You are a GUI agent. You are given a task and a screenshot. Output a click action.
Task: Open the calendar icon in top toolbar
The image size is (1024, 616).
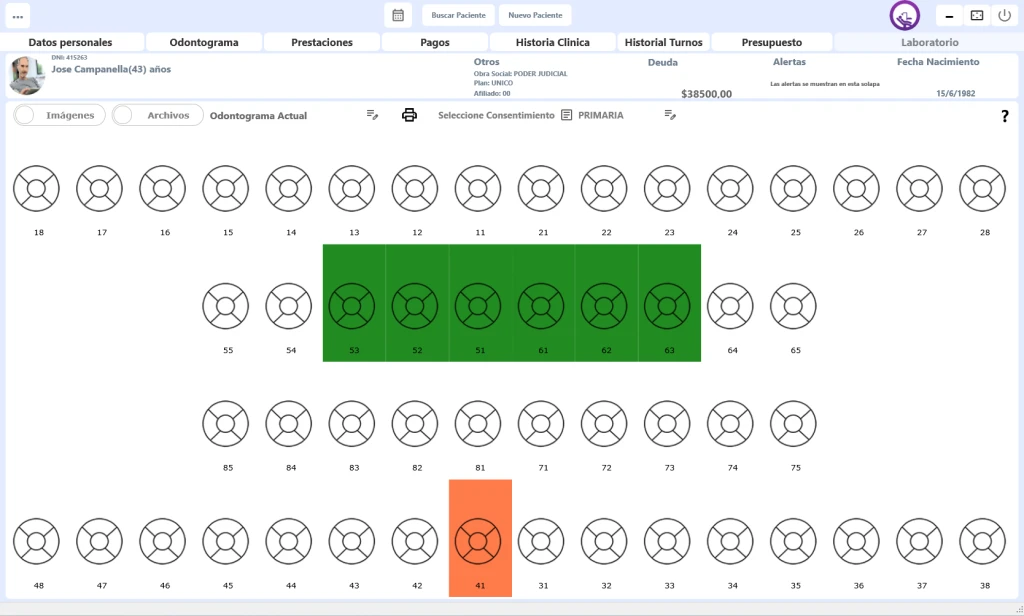coord(398,15)
